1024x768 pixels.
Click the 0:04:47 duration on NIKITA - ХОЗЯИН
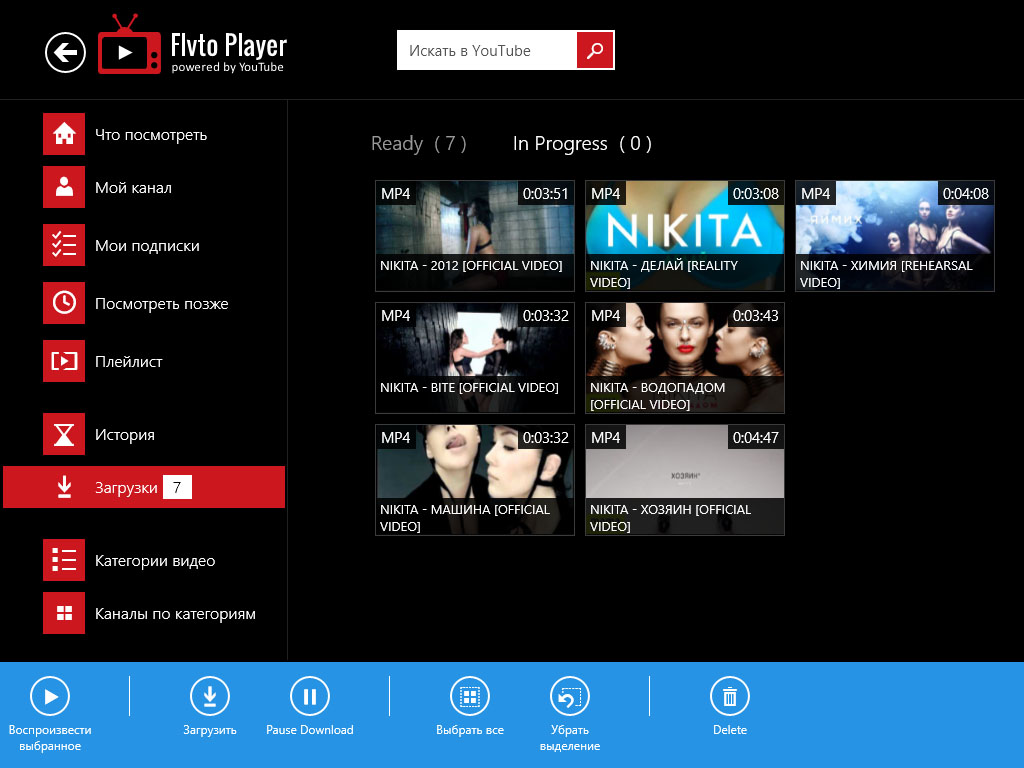(x=756, y=438)
